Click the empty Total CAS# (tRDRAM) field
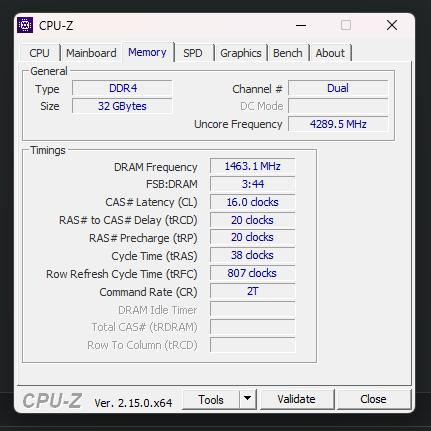Viewport: 431px width, 431px height. [x=252, y=327]
